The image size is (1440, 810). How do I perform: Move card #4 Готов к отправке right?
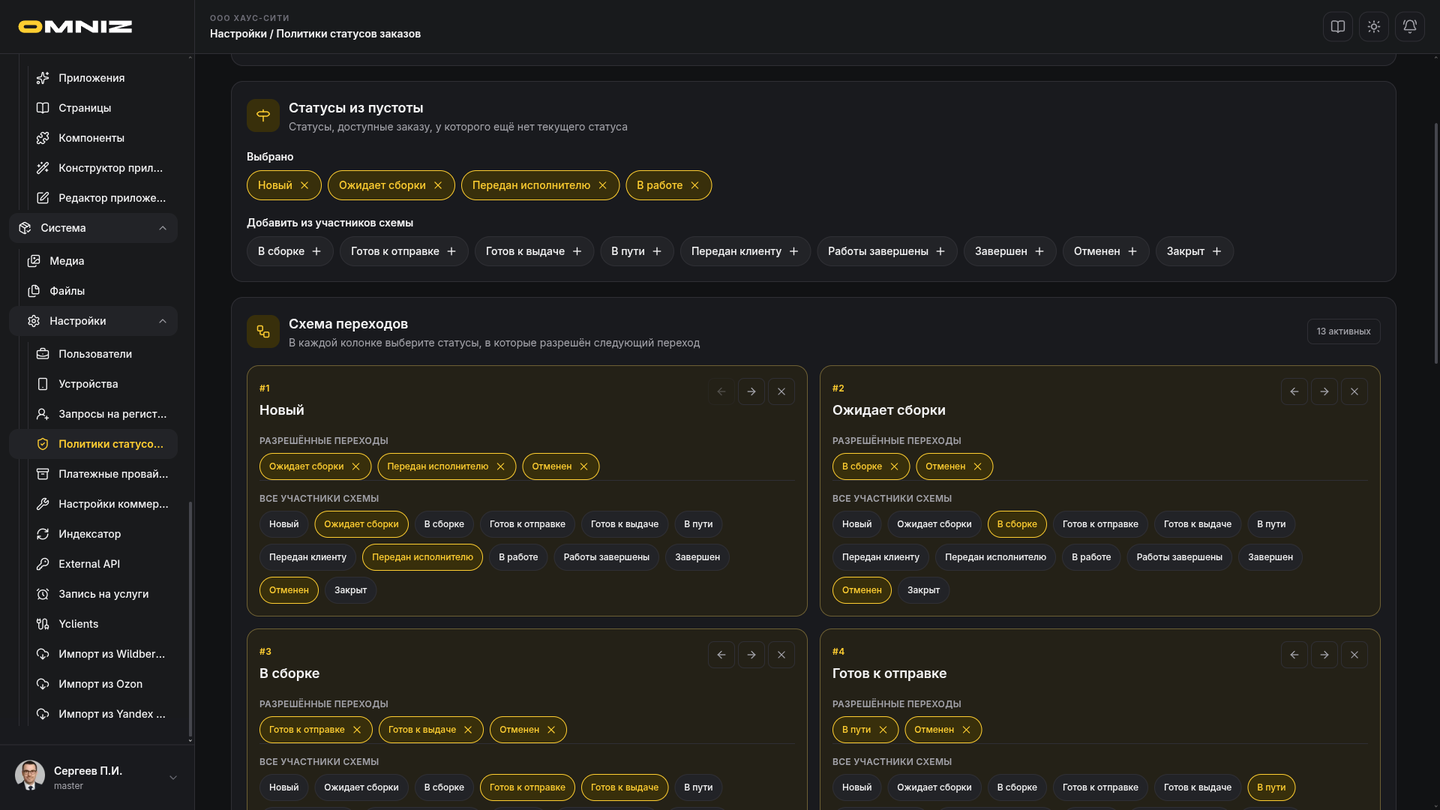click(x=1325, y=655)
